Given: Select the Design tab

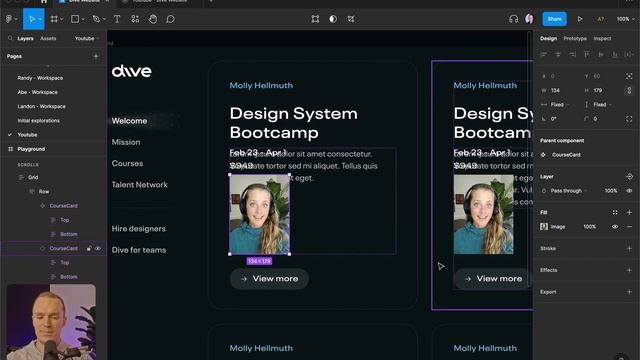Looking at the screenshot, I should (548, 38).
